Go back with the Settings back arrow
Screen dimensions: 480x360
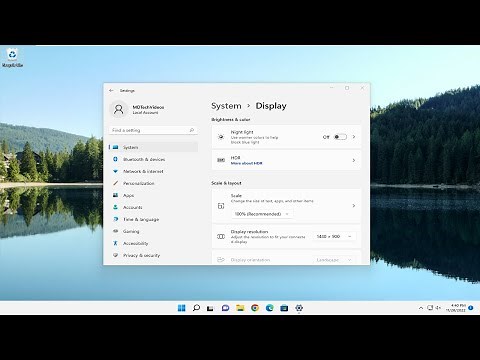click(x=111, y=90)
